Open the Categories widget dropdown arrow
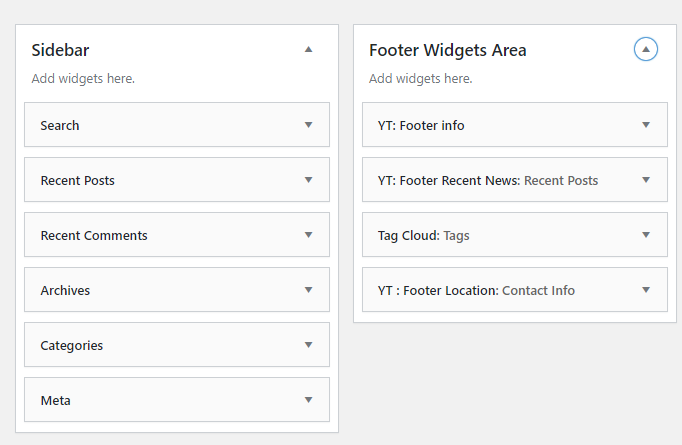682x445 pixels. (308, 345)
